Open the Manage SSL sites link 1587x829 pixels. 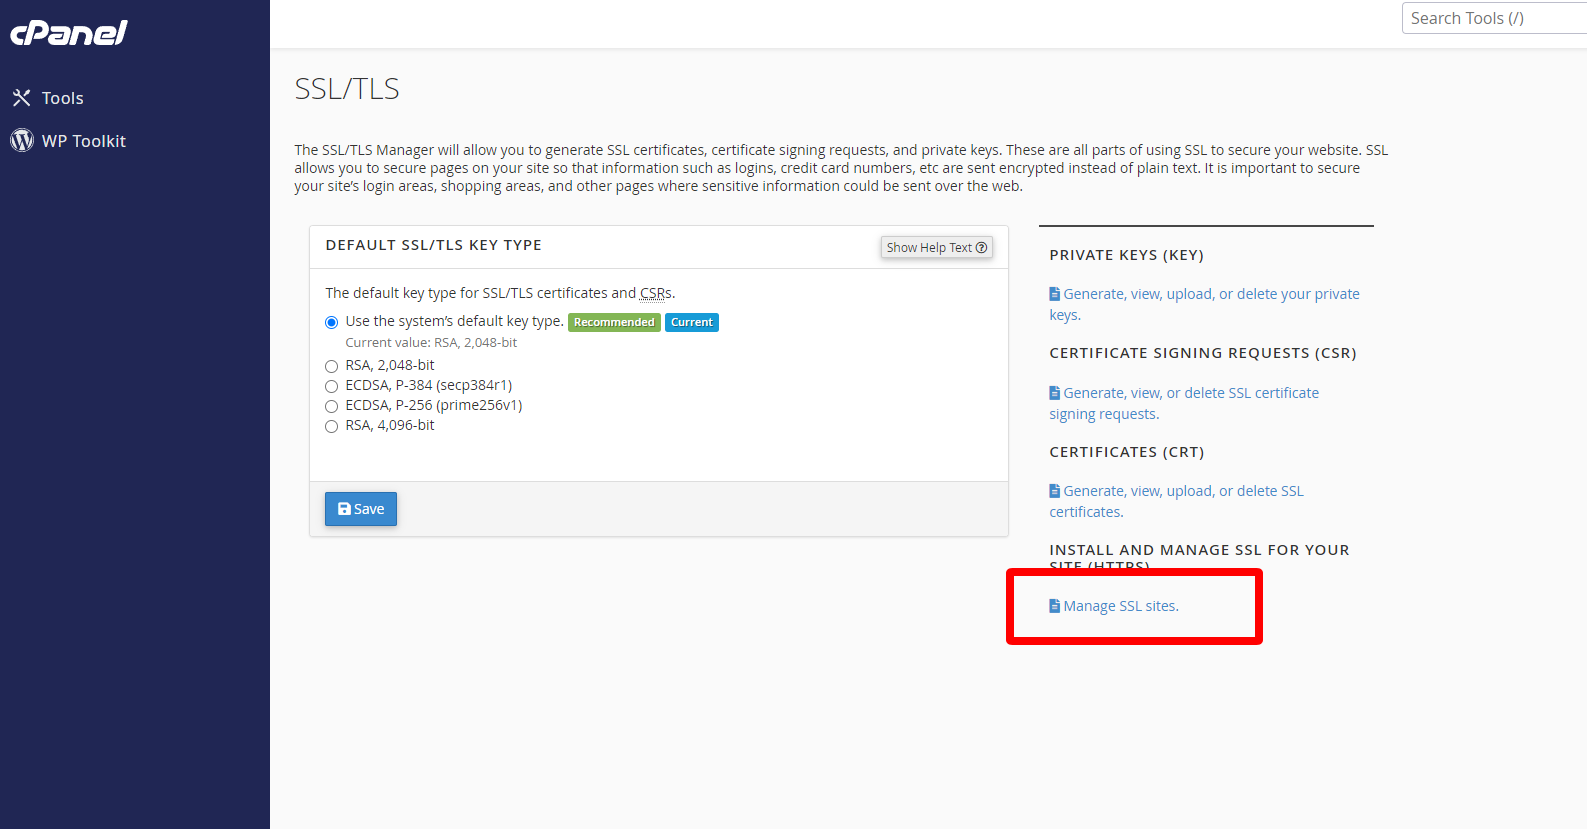coord(1120,606)
